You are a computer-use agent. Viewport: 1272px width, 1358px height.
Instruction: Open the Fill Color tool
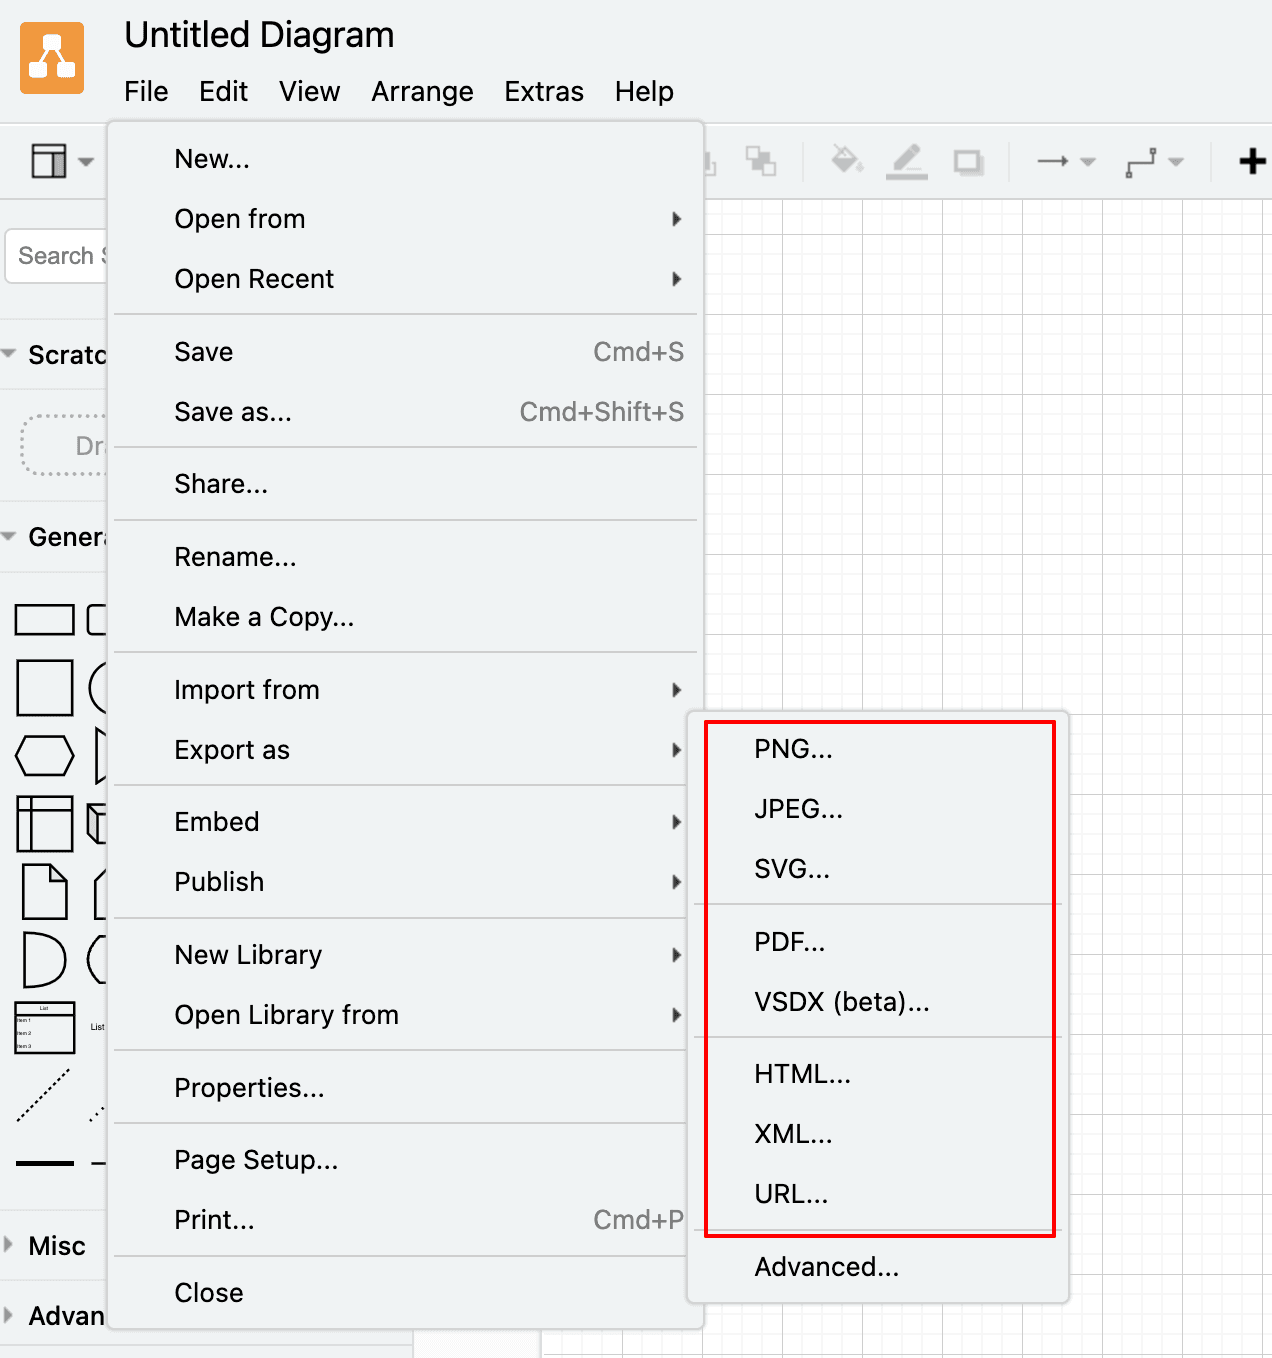(x=845, y=161)
